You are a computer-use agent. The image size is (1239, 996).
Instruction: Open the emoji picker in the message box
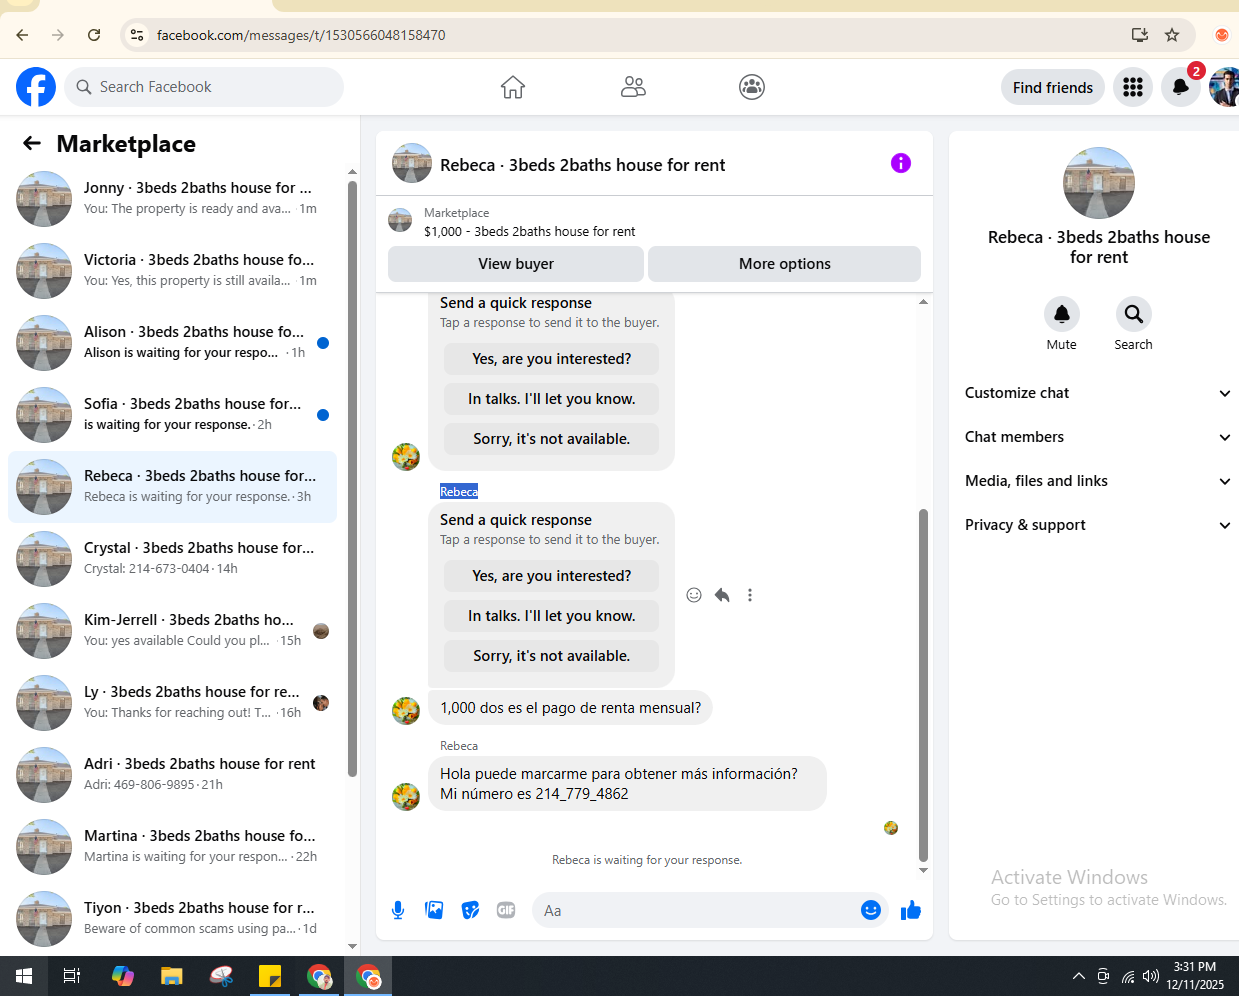point(871,910)
